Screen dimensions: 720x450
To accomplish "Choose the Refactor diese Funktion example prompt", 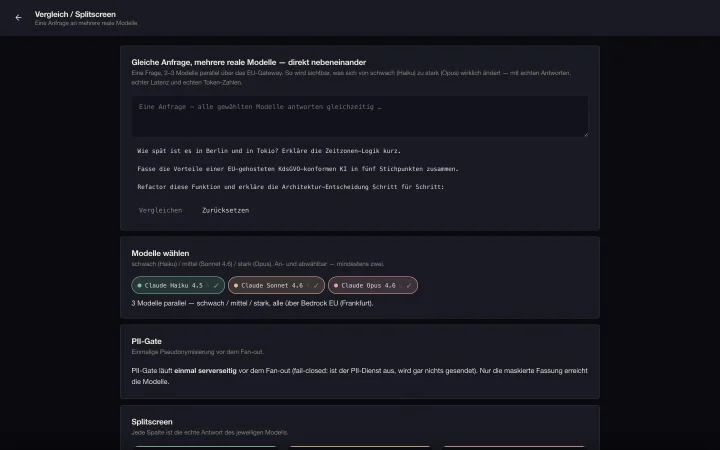I will (291, 186).
